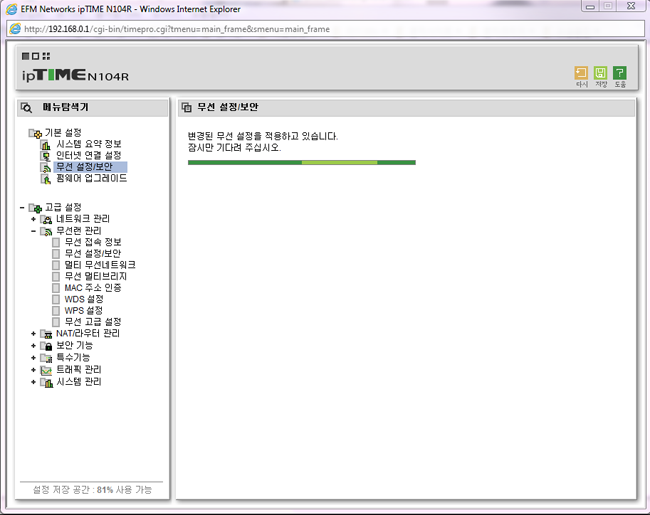This screenshot has width=650, height=515.
Task: Expand the NAT/라우터 관리 node
Action: pyautogui.click(x=34, y=333)
